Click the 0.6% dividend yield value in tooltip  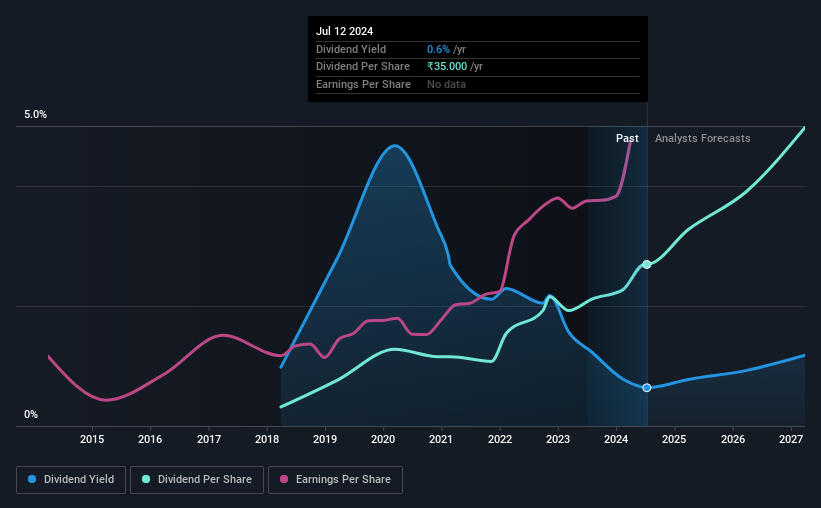point(438,49)
